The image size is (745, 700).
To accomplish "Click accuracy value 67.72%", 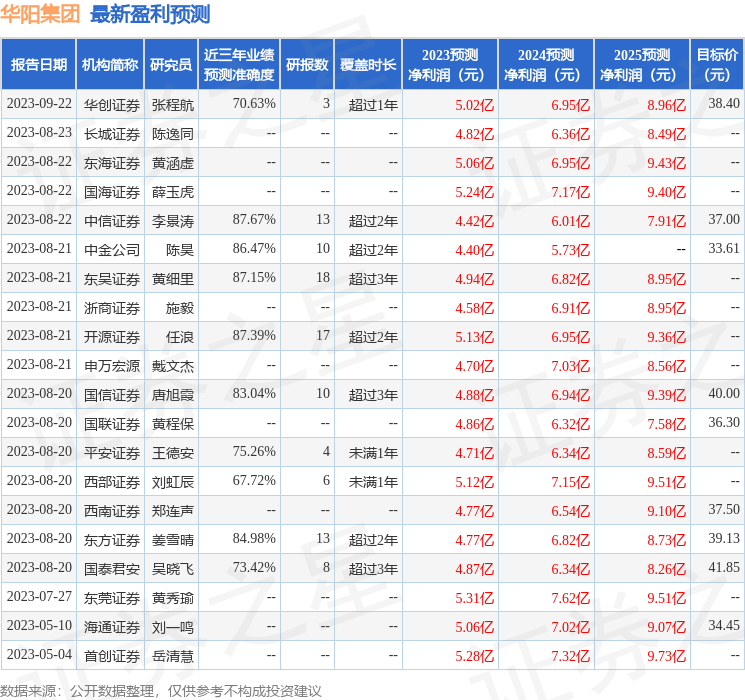I will [254, 480].
